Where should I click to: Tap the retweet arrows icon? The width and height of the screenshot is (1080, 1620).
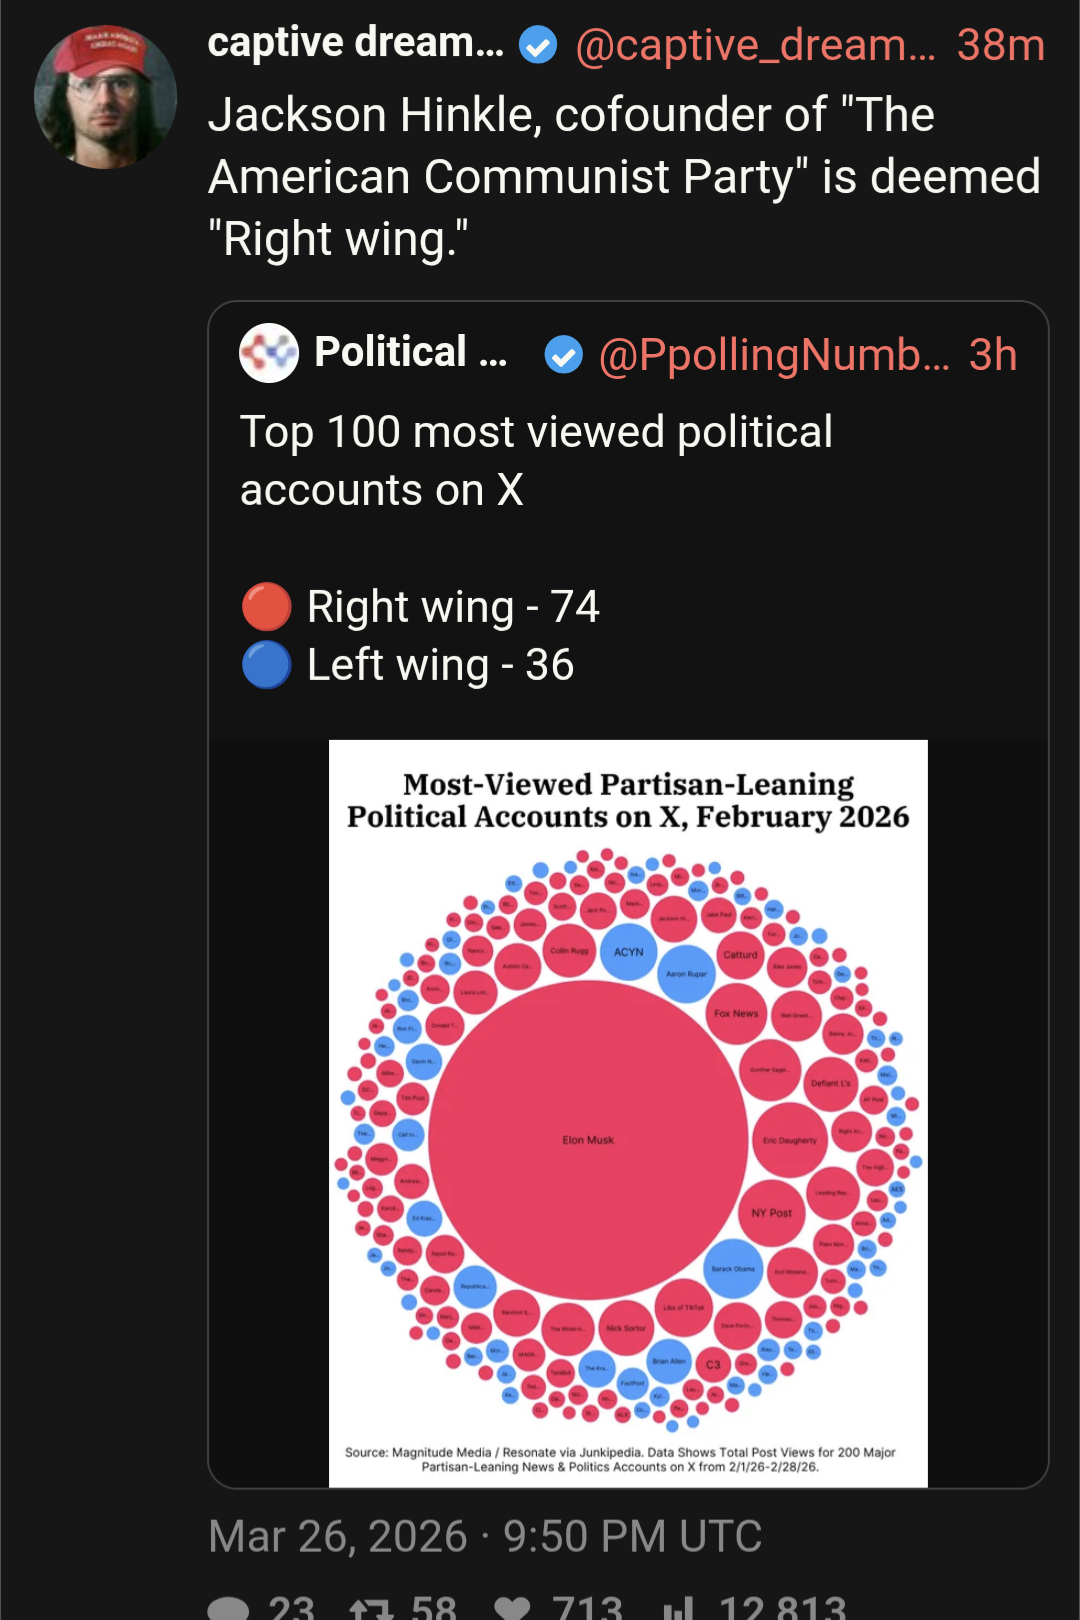pyautogui.click(x=370, y=1606)
